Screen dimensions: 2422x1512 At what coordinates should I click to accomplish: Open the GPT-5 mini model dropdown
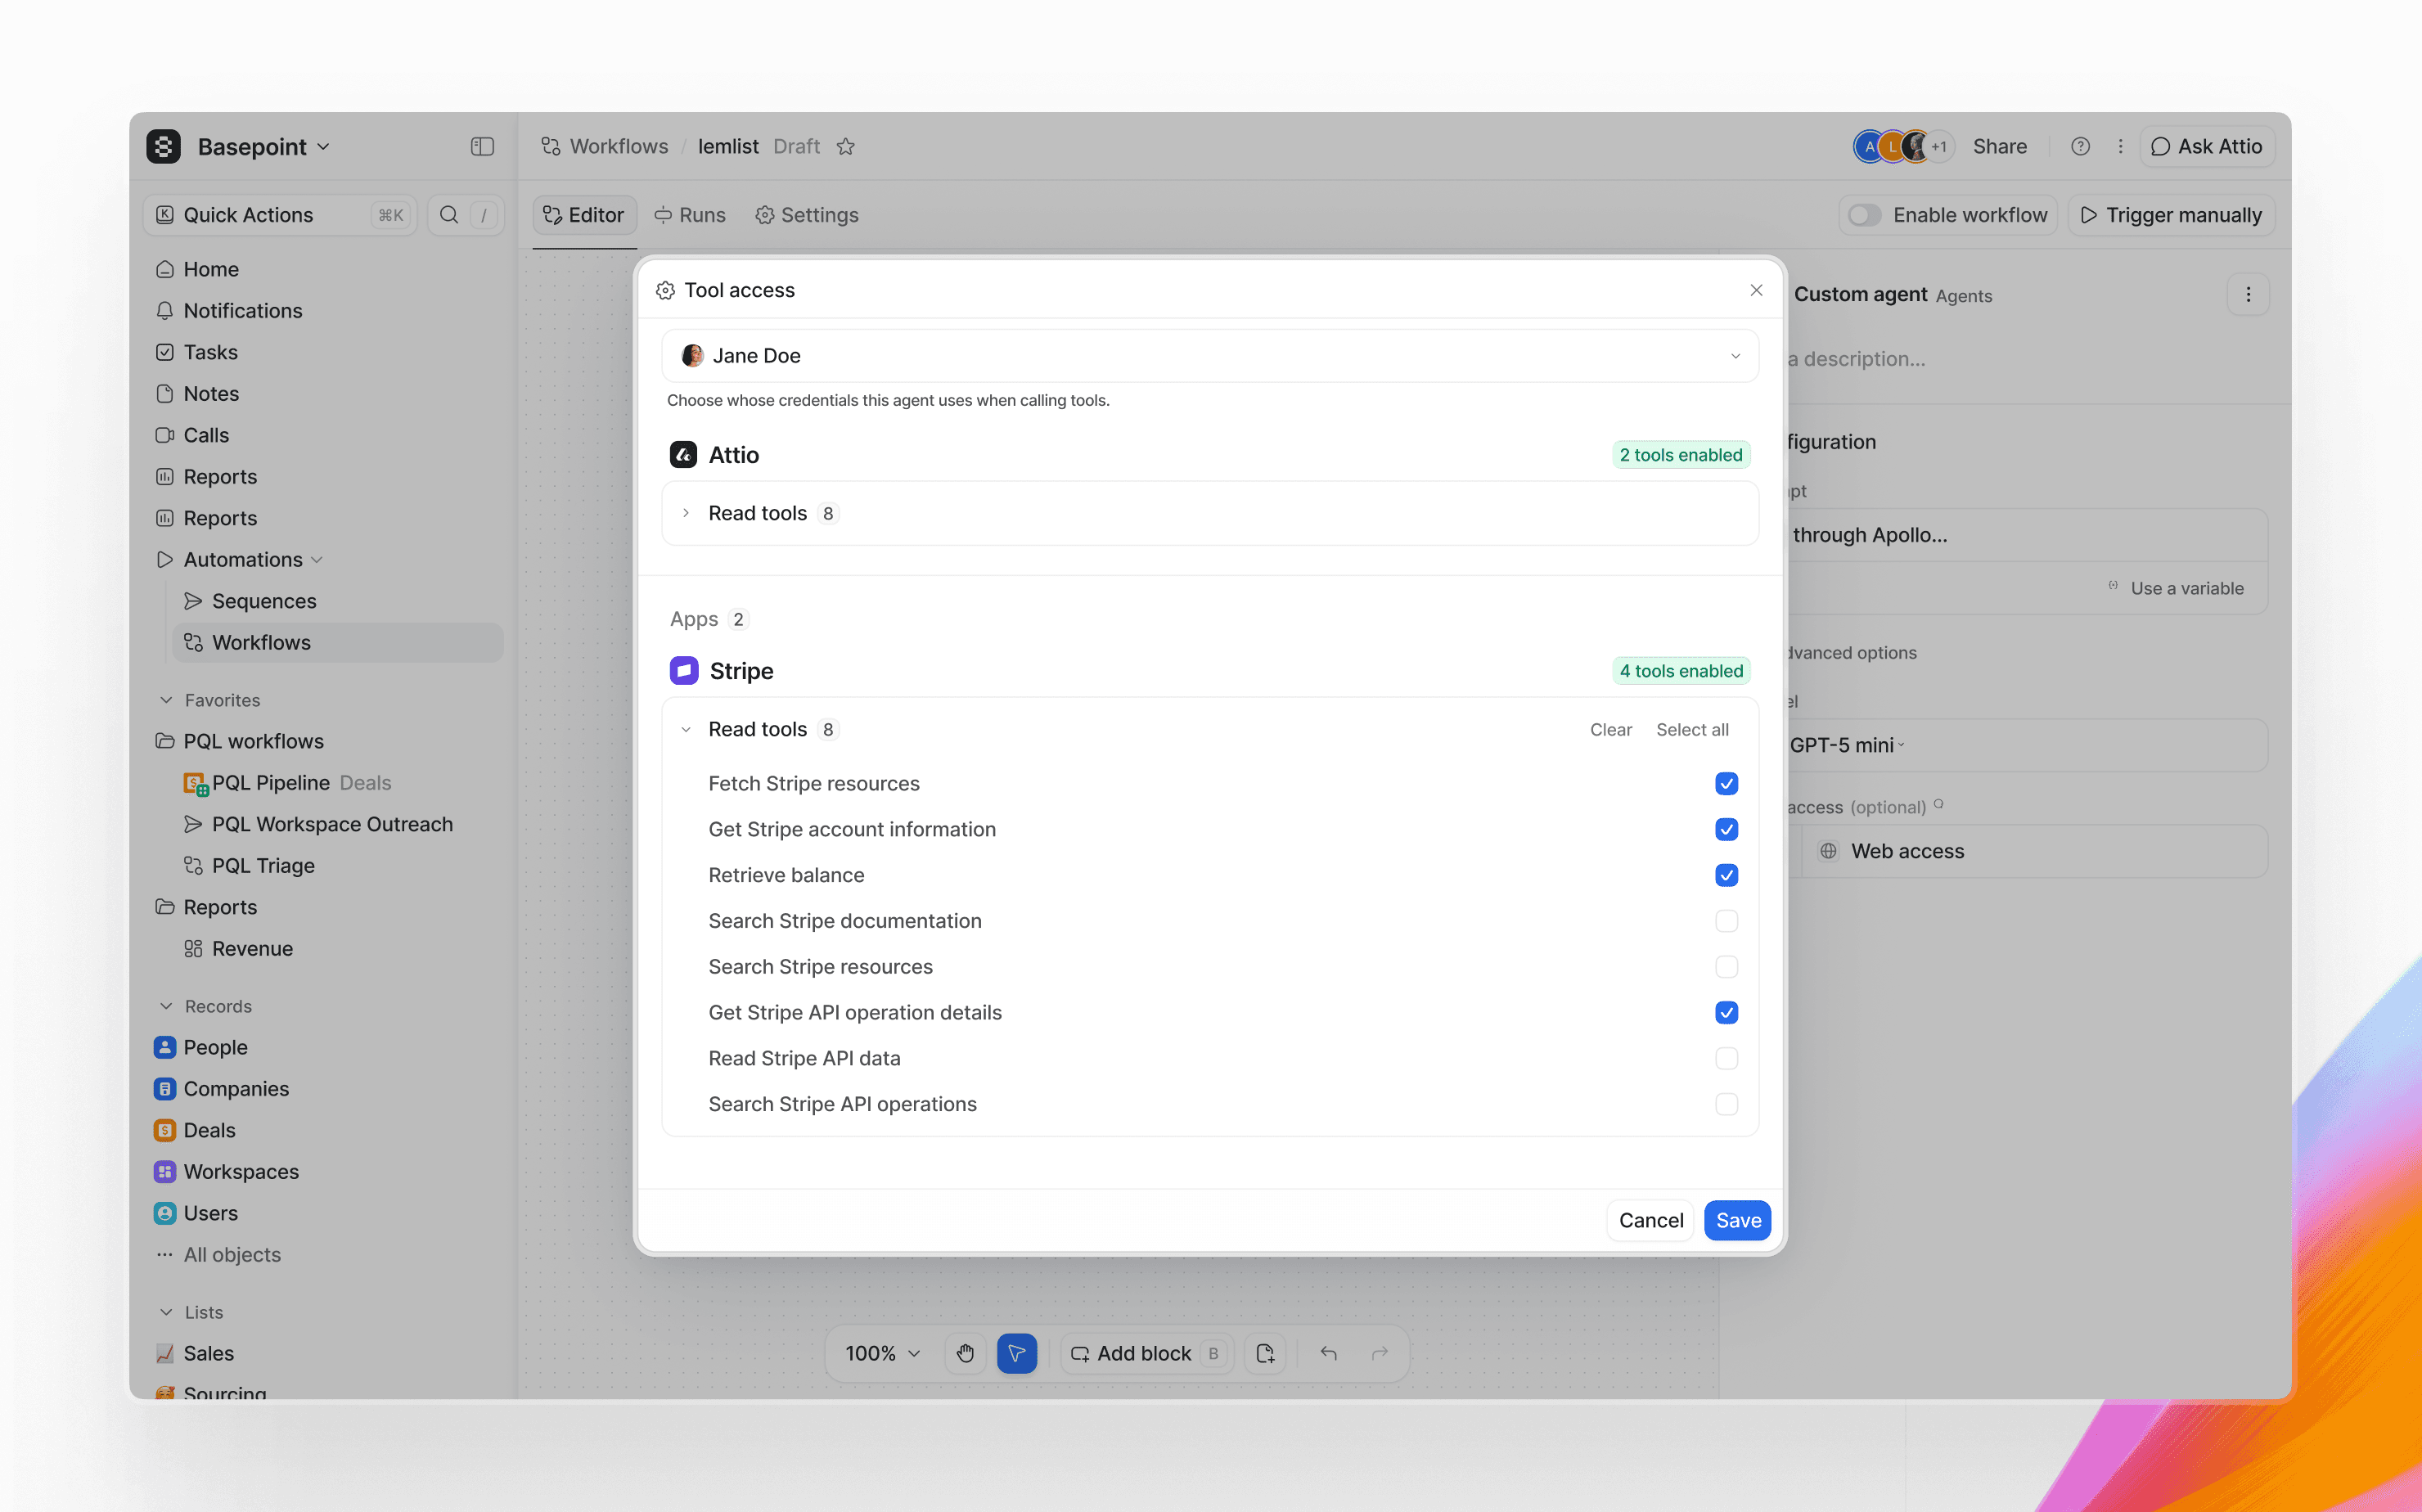(1846, 745)
